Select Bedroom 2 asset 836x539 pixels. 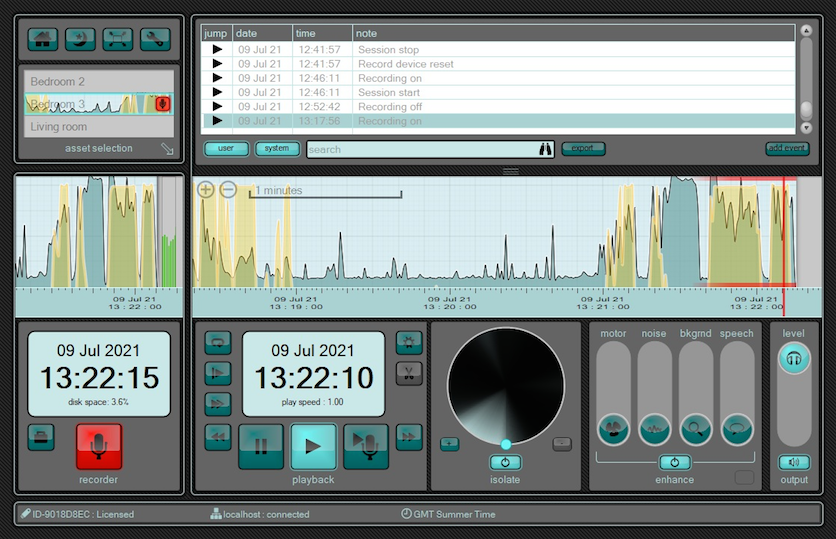(99, 82)
